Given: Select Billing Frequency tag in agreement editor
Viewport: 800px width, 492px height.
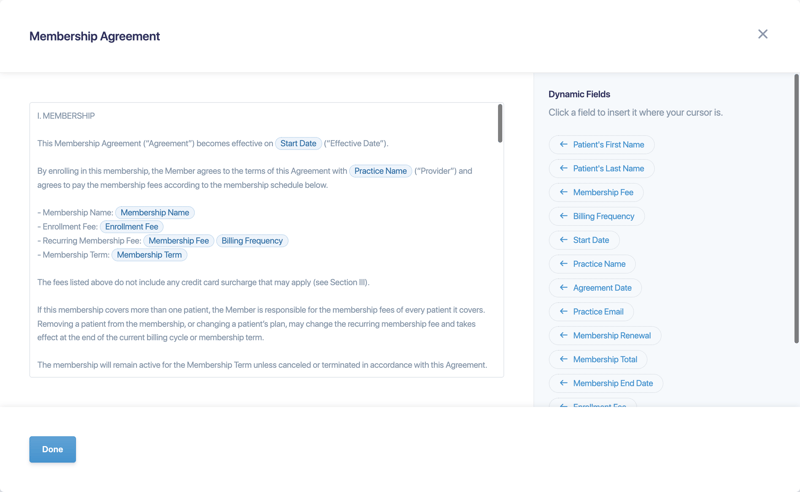Looking at the screenshot, I should (252, 241).
